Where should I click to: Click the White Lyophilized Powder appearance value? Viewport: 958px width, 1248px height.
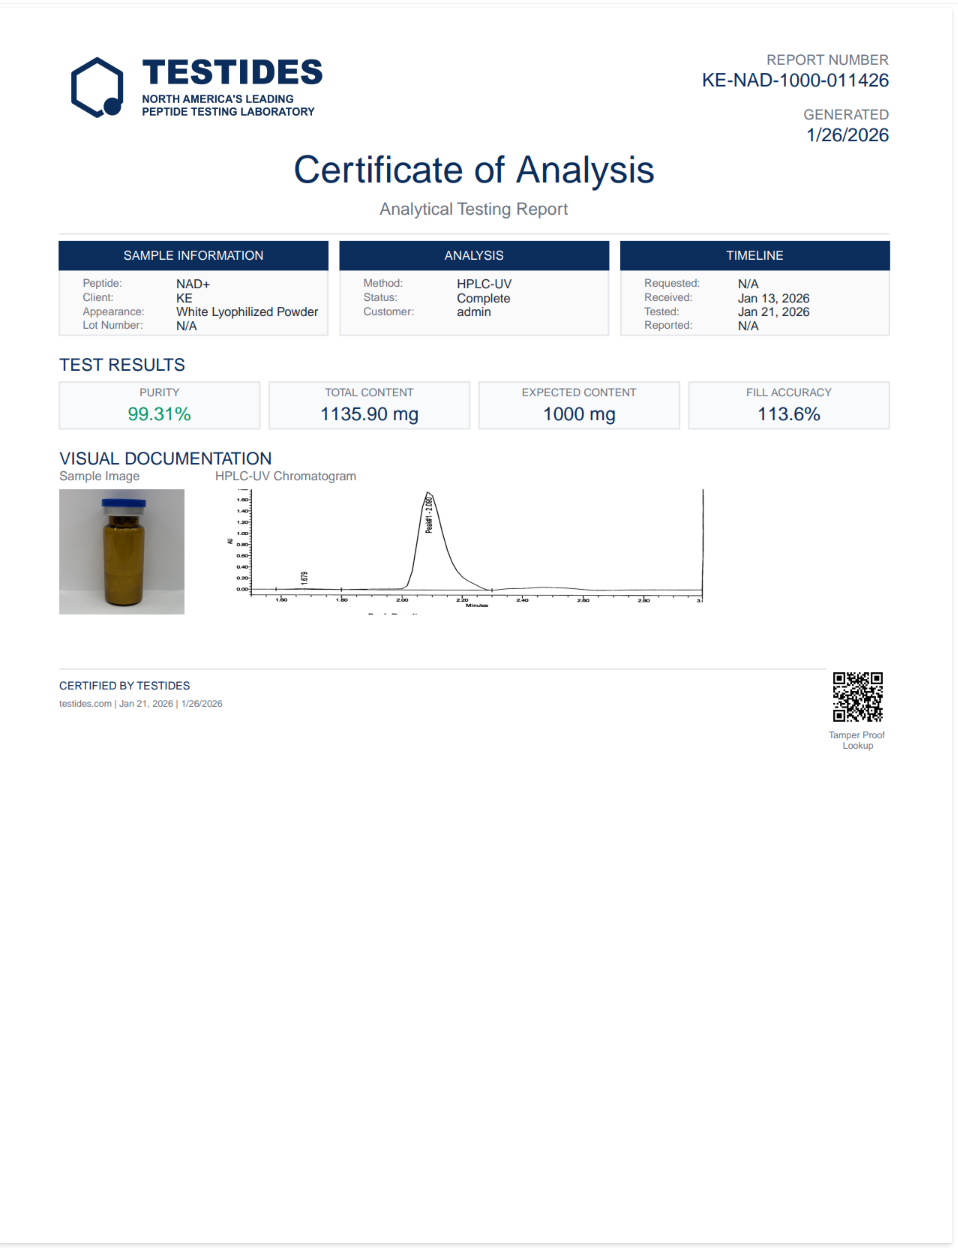(x=247, y=312)
